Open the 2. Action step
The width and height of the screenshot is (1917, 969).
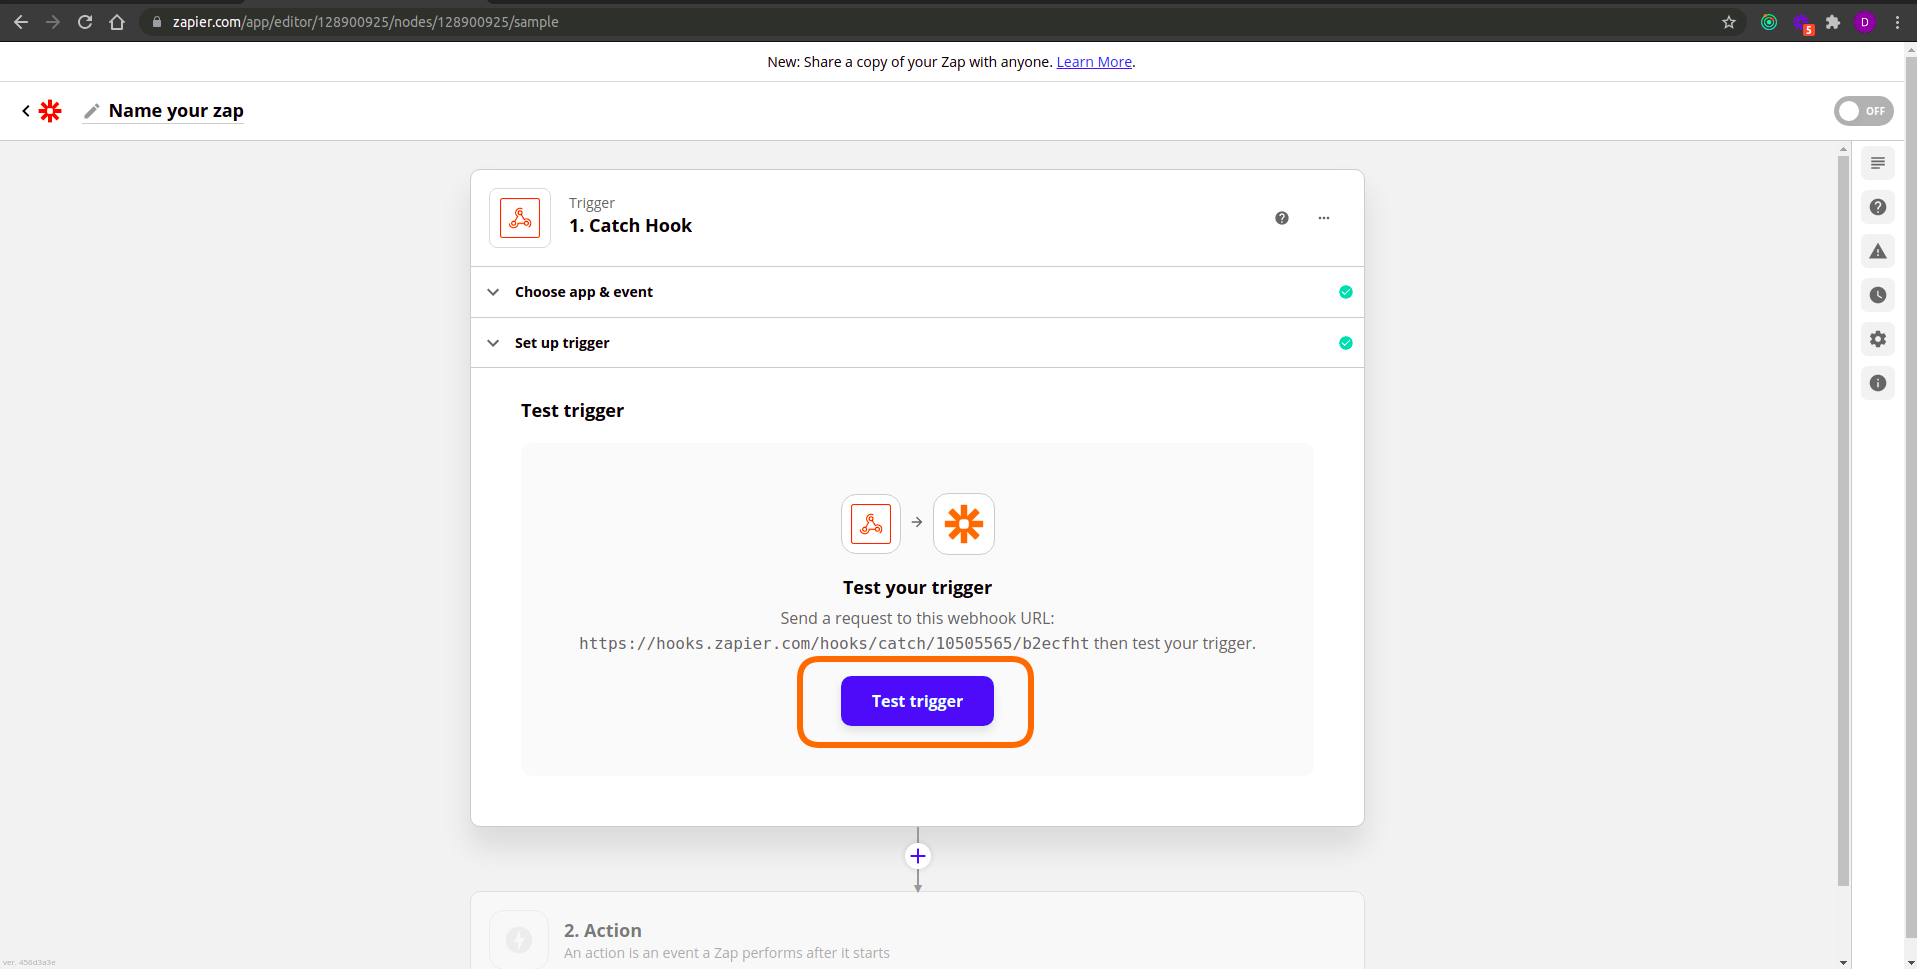click(917, 931)
